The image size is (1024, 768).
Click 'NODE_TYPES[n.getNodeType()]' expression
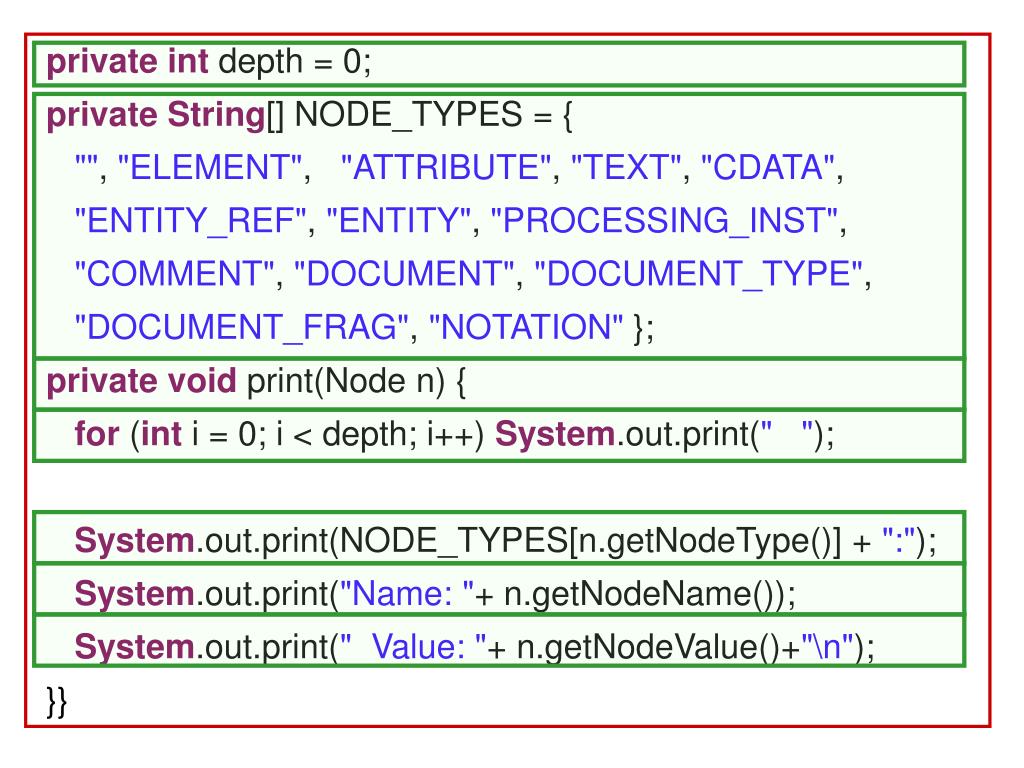click(590, 541)
